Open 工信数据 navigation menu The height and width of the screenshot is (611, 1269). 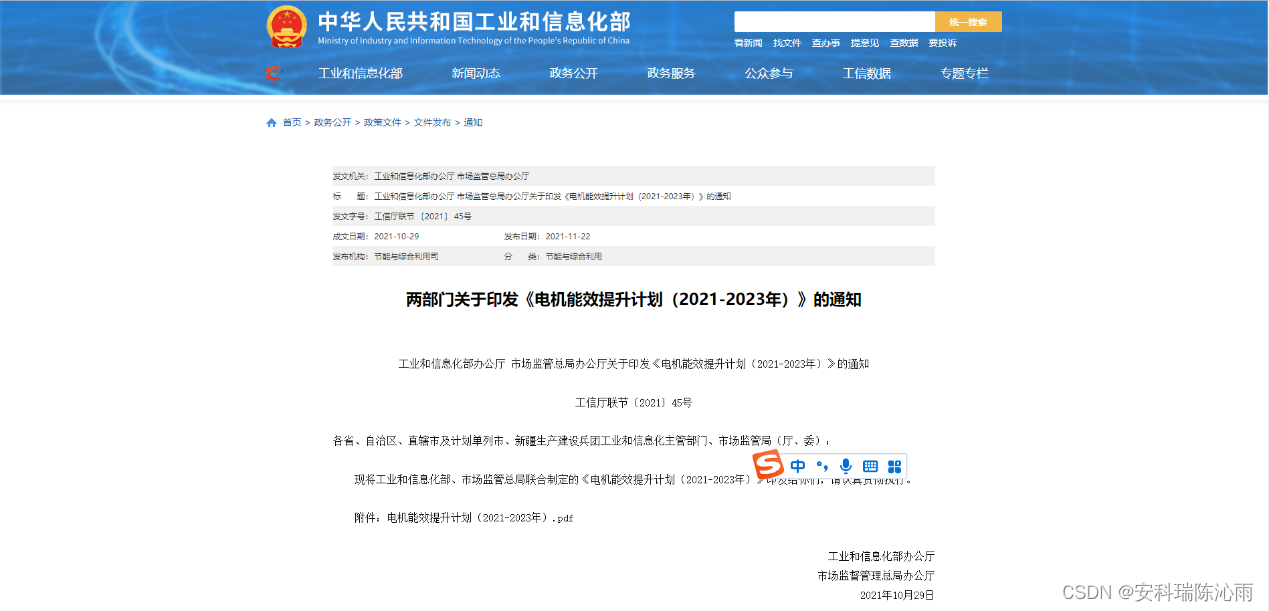867,73
